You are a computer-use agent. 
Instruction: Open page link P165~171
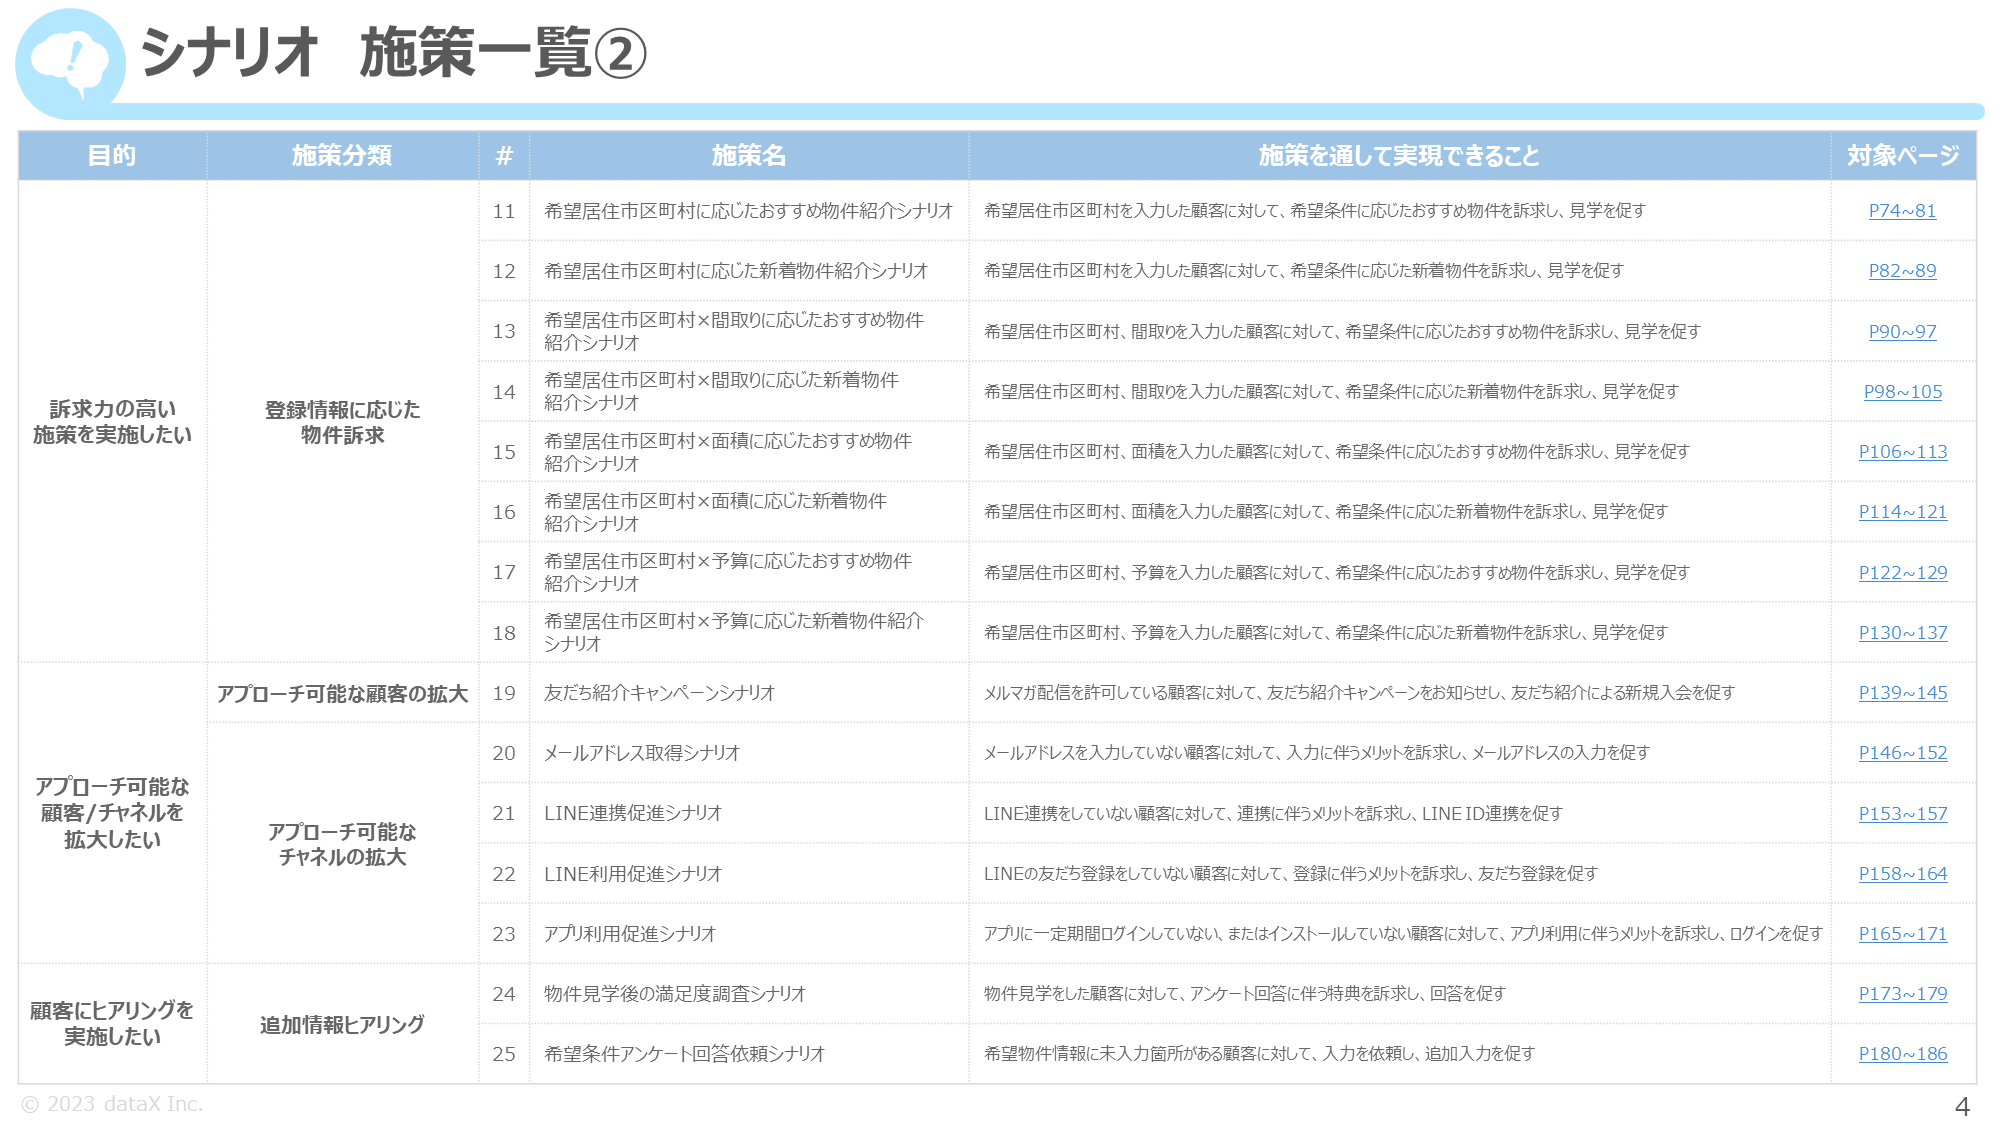click(1902, 934)
